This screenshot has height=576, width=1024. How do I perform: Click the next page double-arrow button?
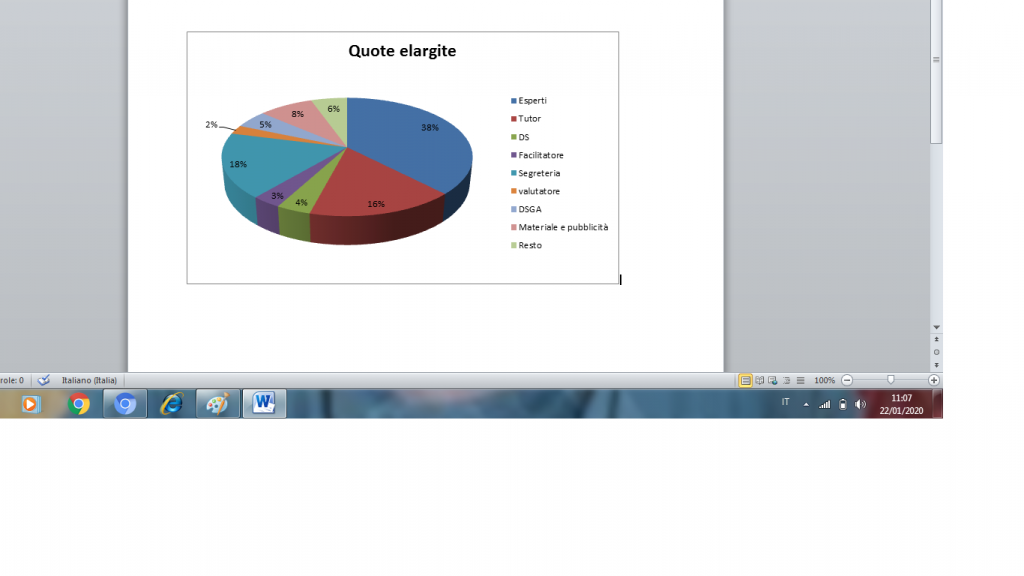tap(936, 365)
